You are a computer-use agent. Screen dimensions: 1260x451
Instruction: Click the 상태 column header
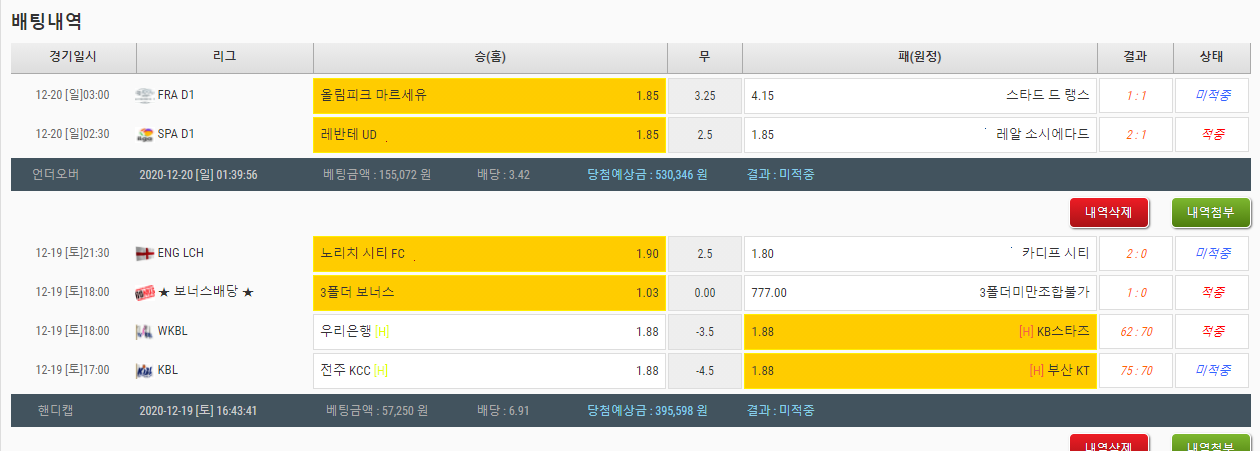[x=1212, y=57]
